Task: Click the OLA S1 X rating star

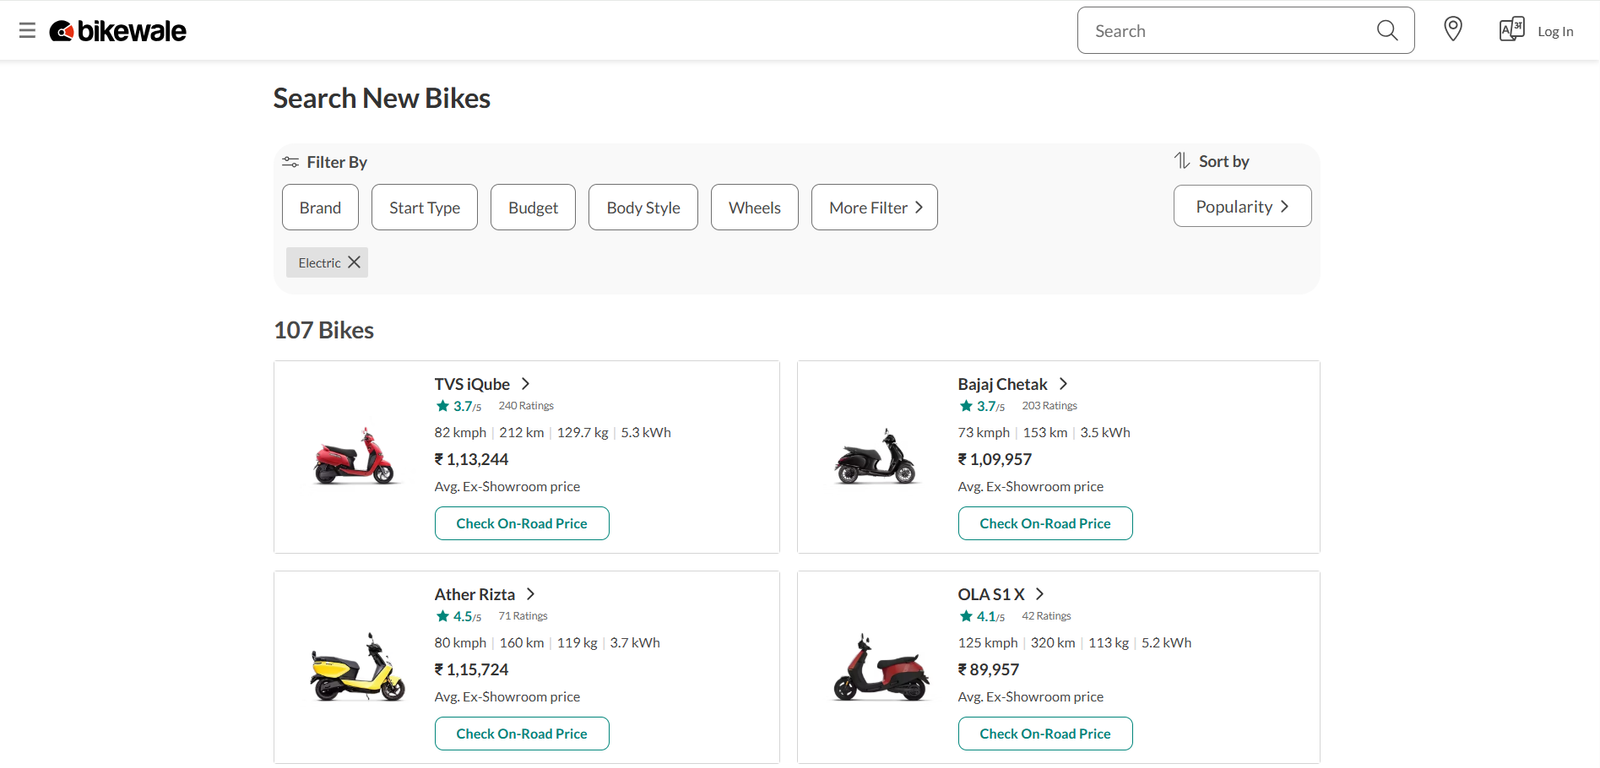Action: (966, 616)
